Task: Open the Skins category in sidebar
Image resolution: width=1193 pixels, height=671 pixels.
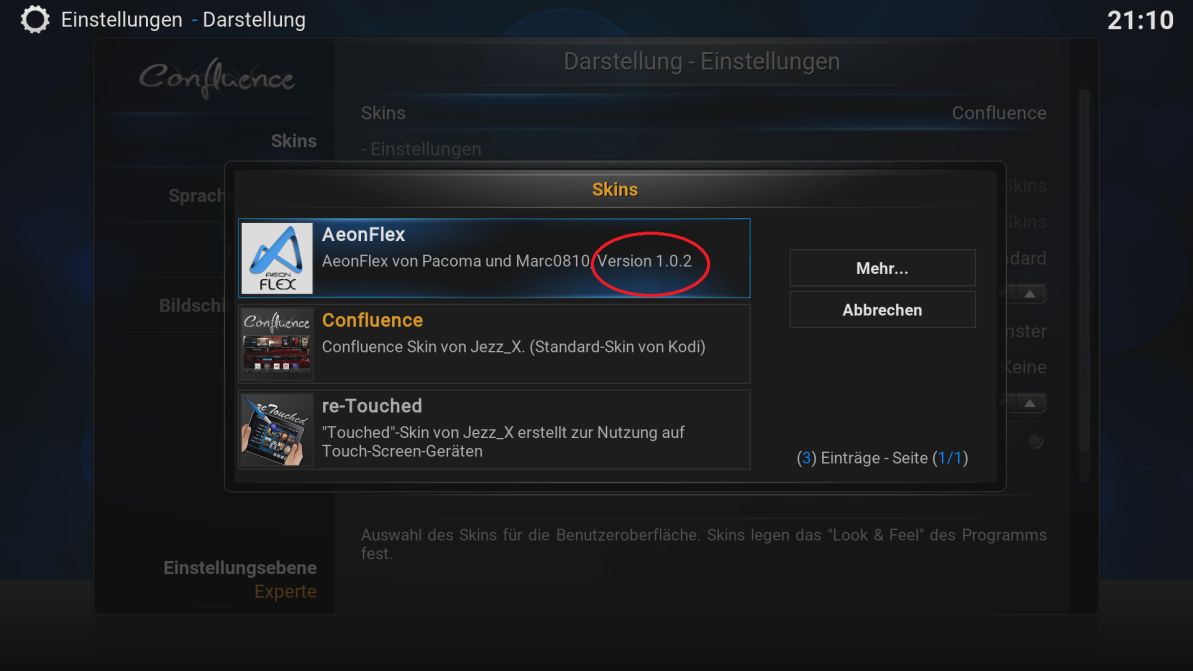Action: (x=294, y=141)
